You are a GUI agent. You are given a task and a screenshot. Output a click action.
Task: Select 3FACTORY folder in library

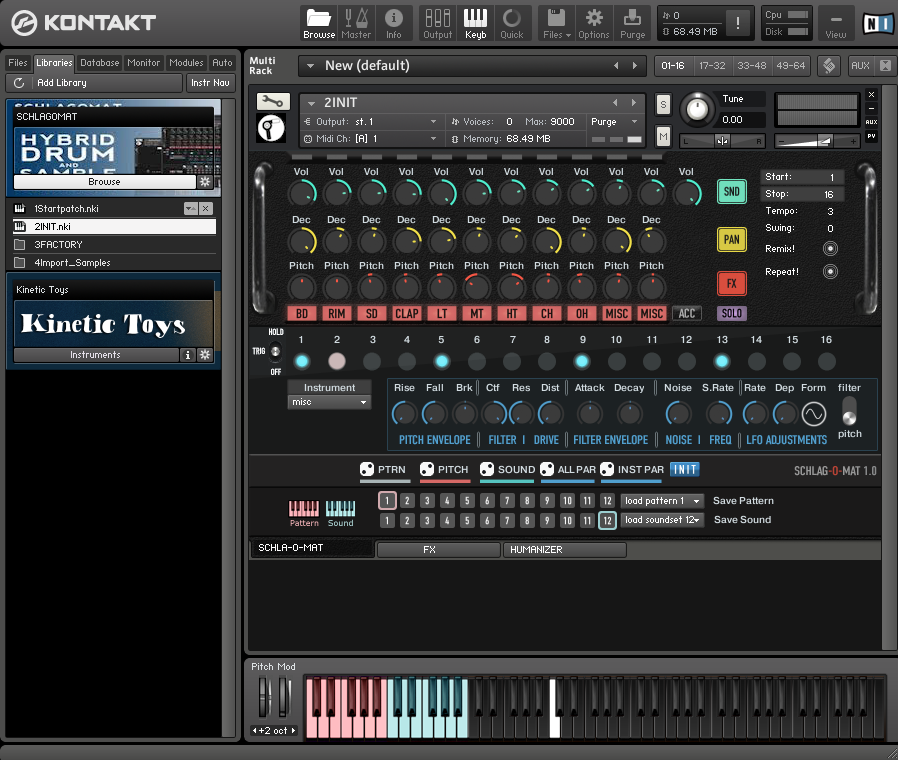click(115, 245)
